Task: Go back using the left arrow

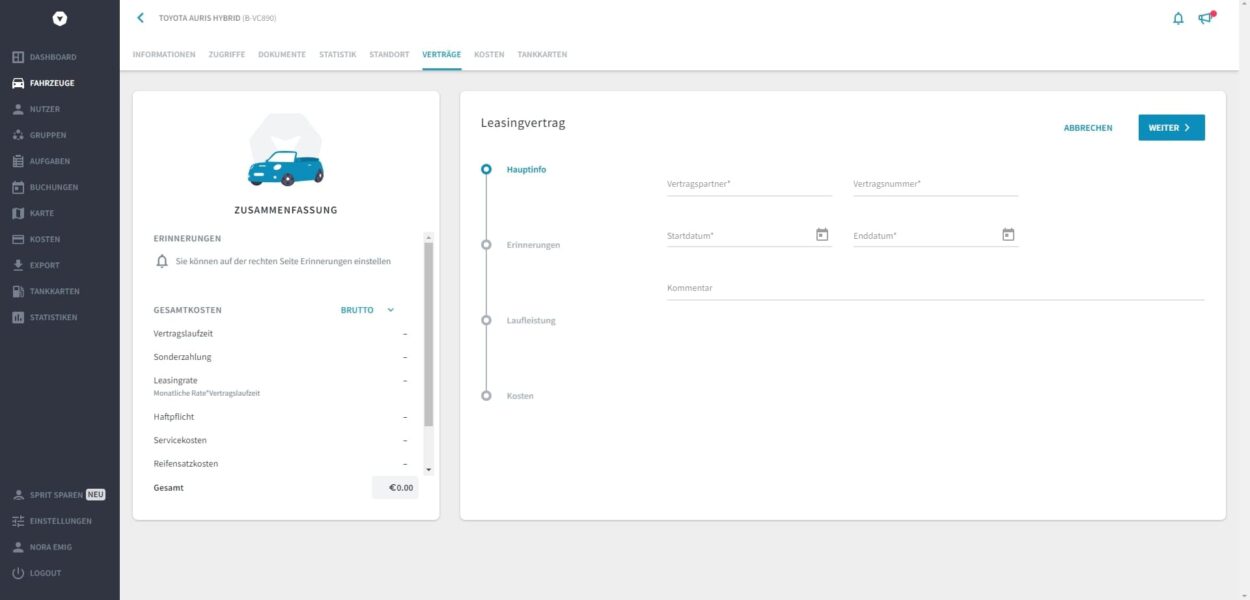Action: click(x=140, y=17)
